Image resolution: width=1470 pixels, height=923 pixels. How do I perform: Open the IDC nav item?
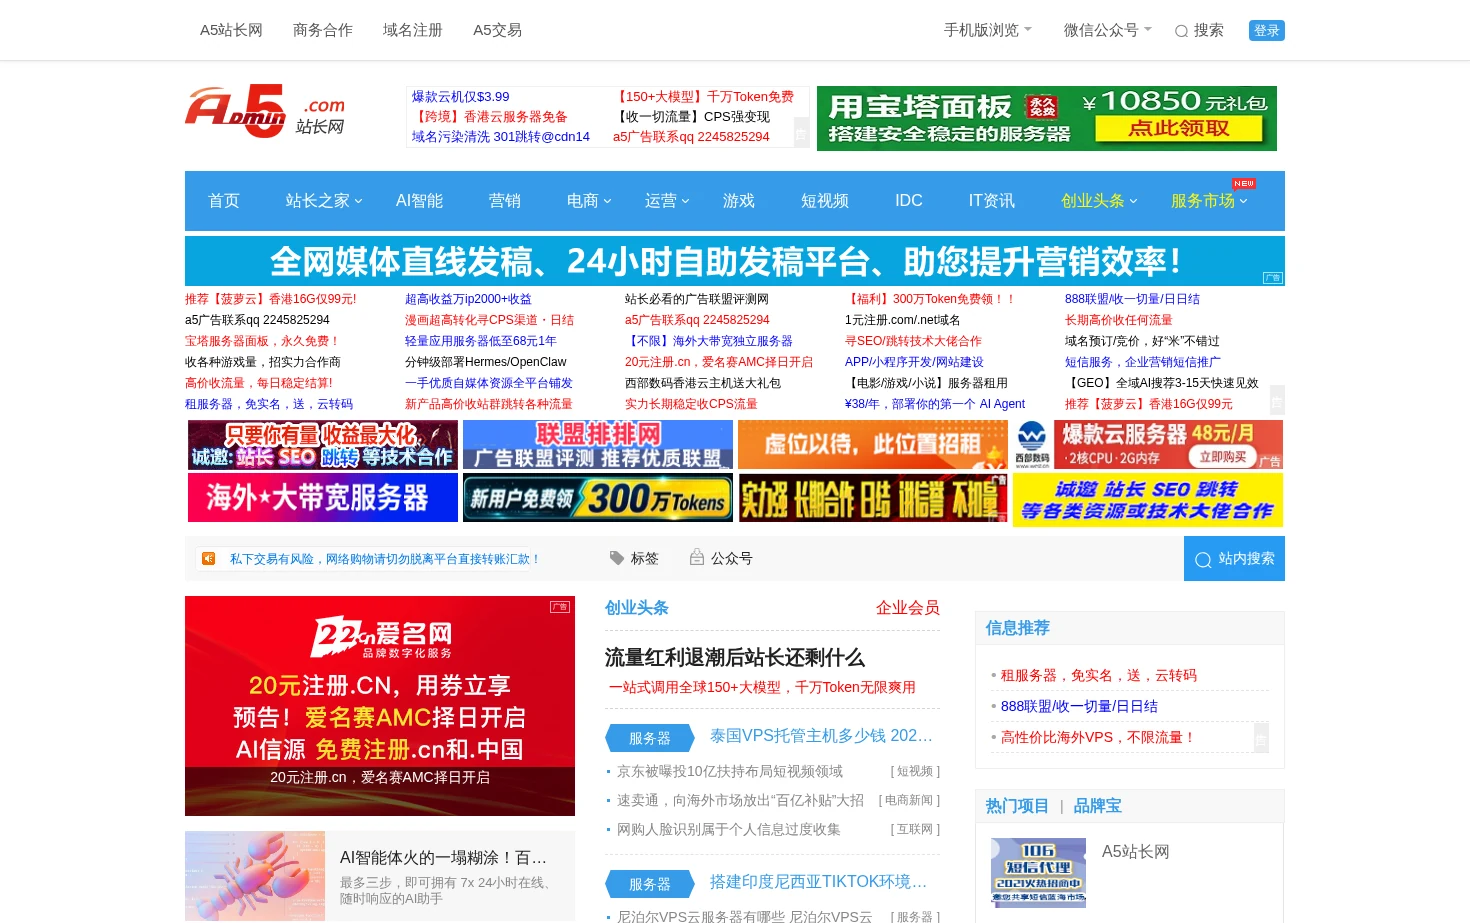(909, 201)
